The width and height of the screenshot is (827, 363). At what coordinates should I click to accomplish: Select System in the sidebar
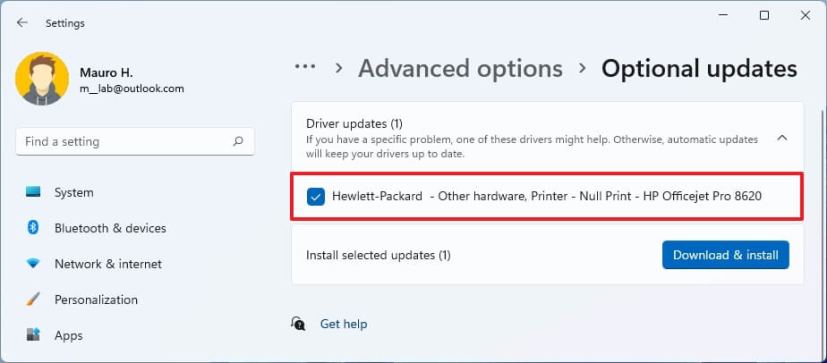(74, 193)
